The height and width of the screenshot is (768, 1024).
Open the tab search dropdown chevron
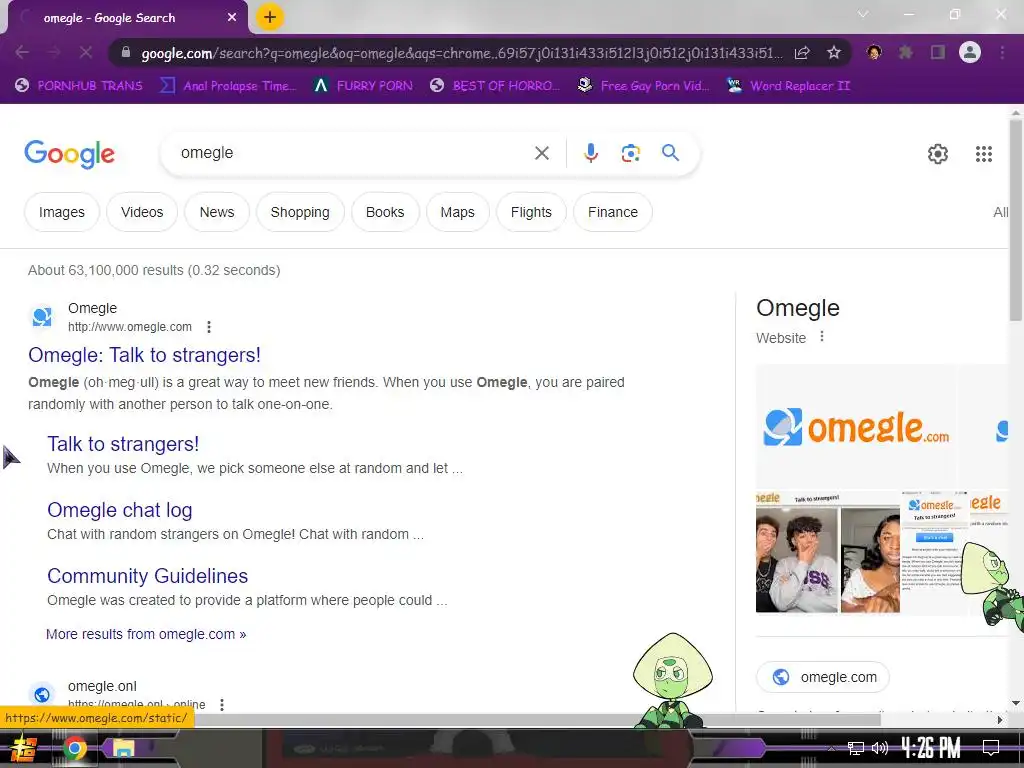pos(863,14)
